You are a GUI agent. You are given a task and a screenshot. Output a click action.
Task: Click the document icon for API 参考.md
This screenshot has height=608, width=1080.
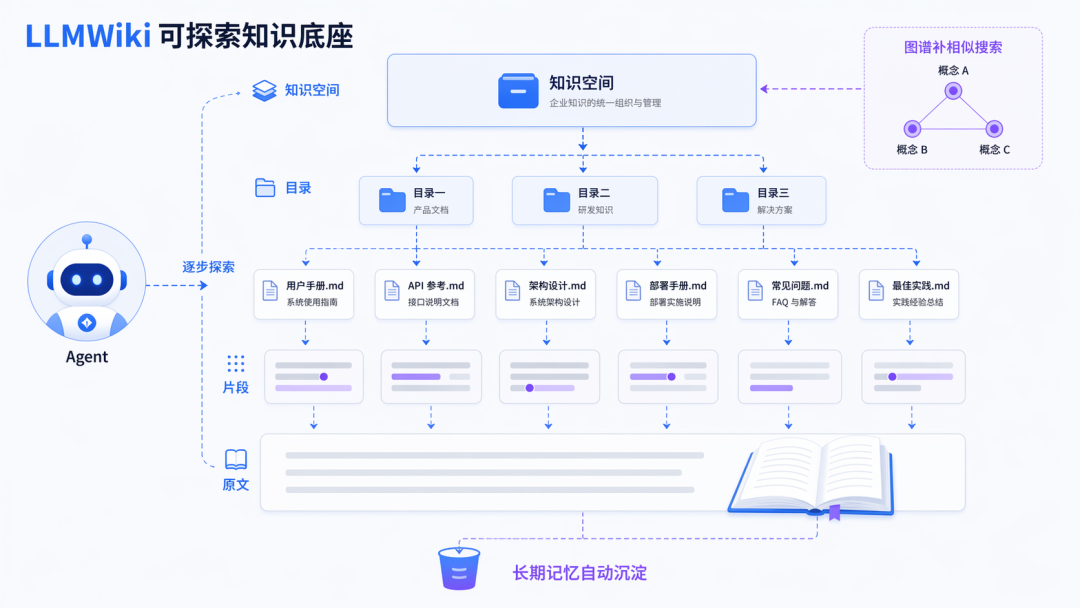(x=392, y=291)
